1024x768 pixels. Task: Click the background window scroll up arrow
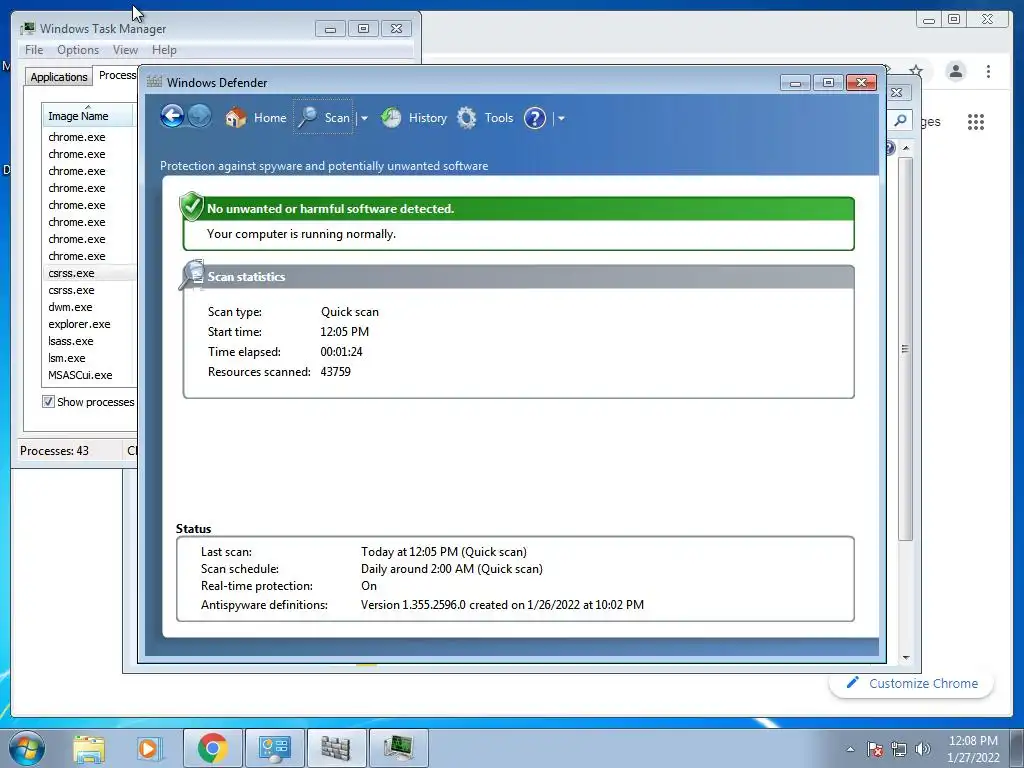[906, 148]
